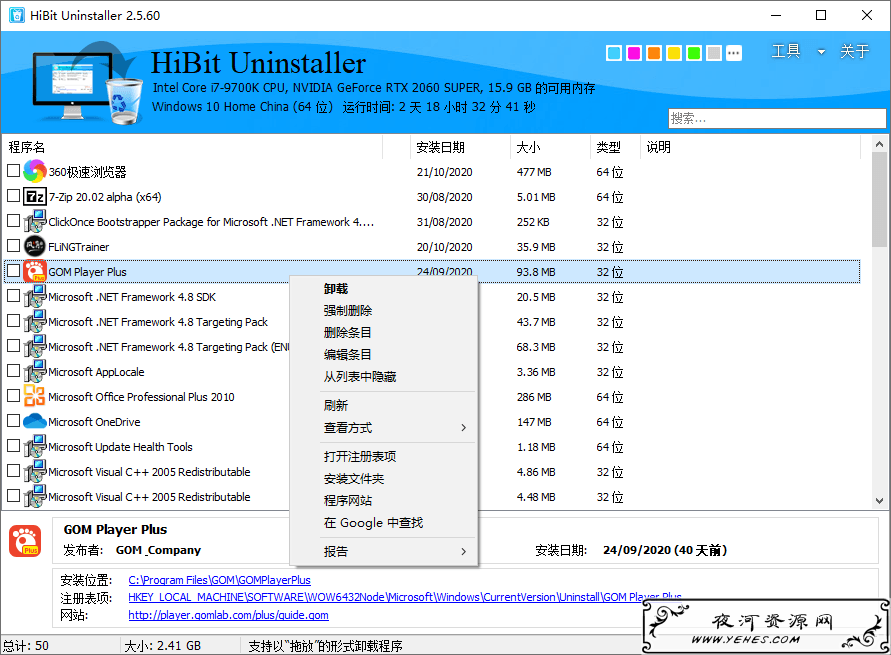Sort the list by 类型 column header

[x=615, y=147]
